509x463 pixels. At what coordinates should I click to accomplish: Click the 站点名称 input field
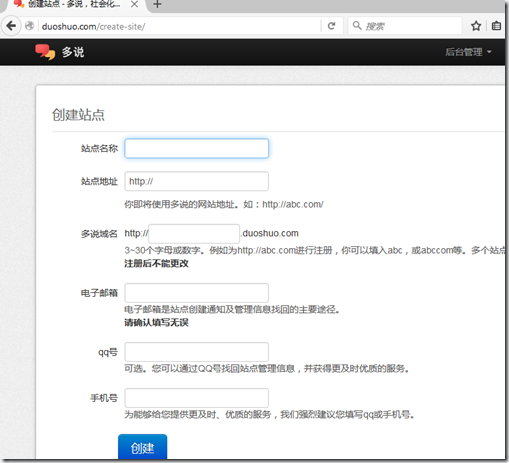point(196,148)
